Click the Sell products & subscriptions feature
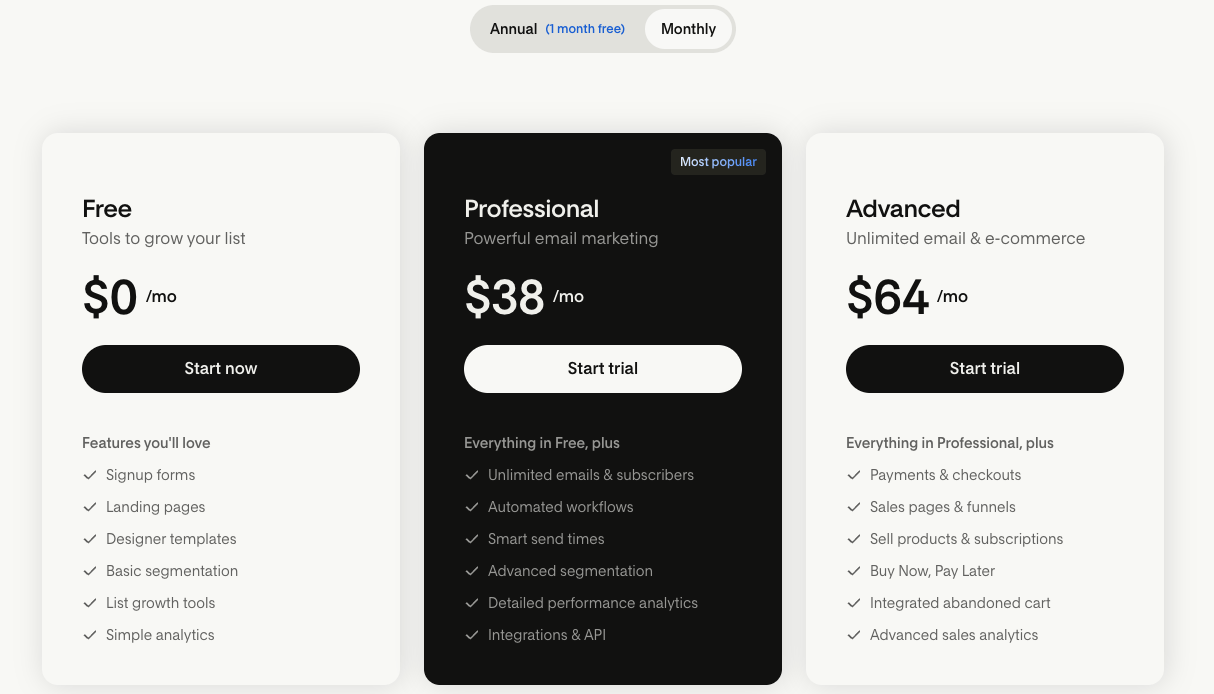The height and width of the screenshot is (694, 1214). click(966, 539)
